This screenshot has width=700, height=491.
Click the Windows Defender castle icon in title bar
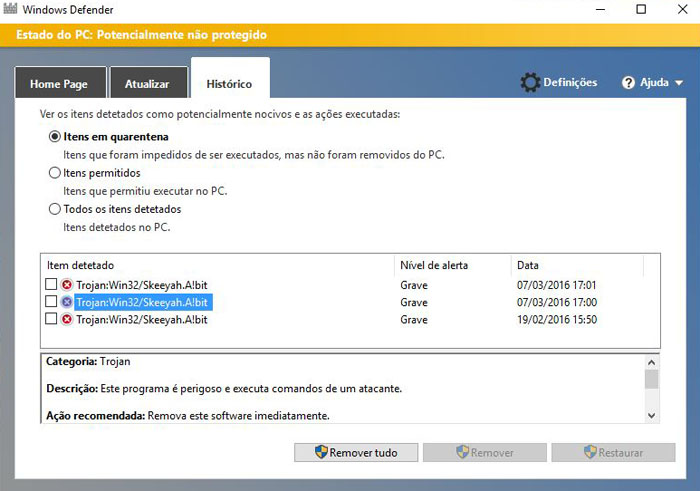click(10, 8)
